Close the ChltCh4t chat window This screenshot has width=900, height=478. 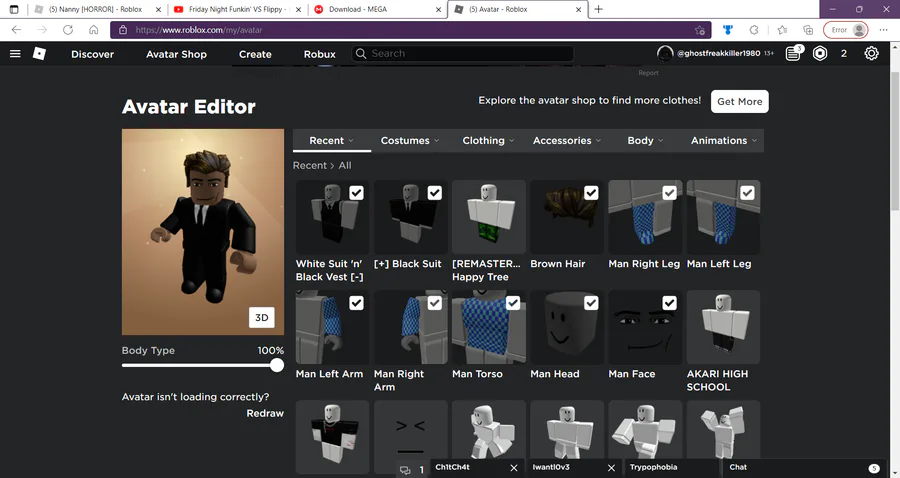[x=514, y=468]
